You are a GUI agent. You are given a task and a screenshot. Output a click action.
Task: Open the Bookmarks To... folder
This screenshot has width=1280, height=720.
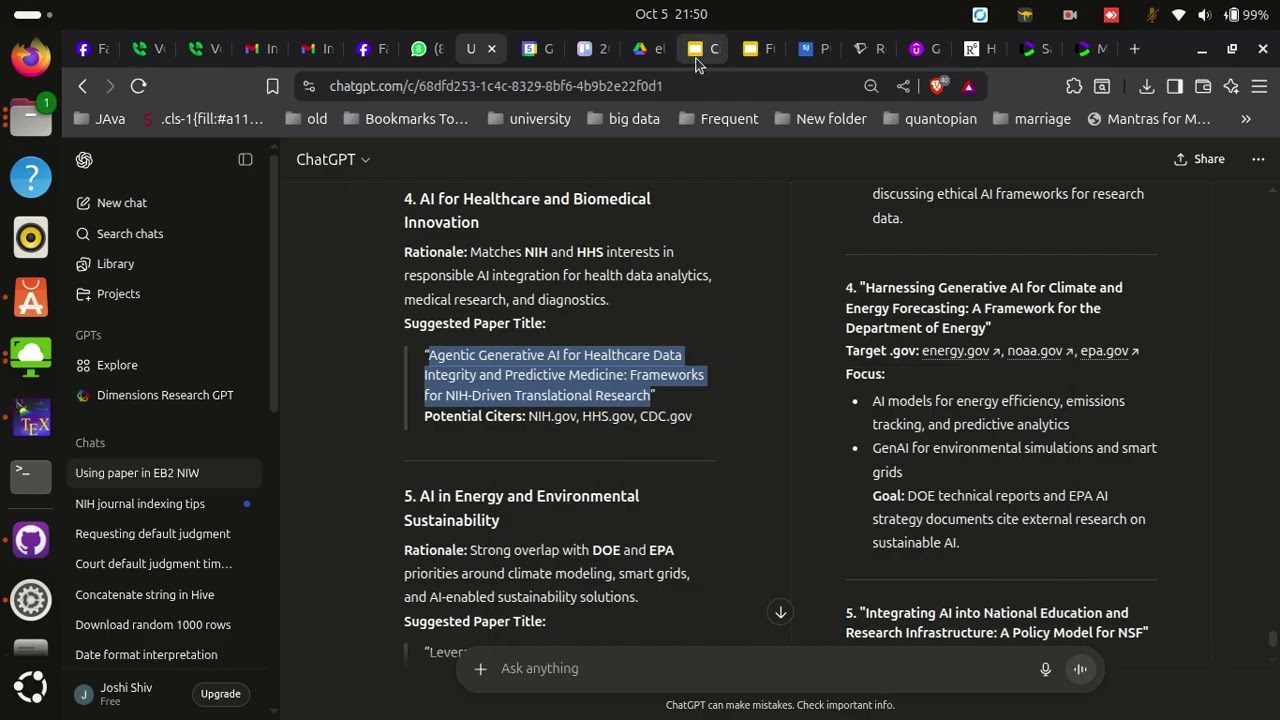point(405,119)
